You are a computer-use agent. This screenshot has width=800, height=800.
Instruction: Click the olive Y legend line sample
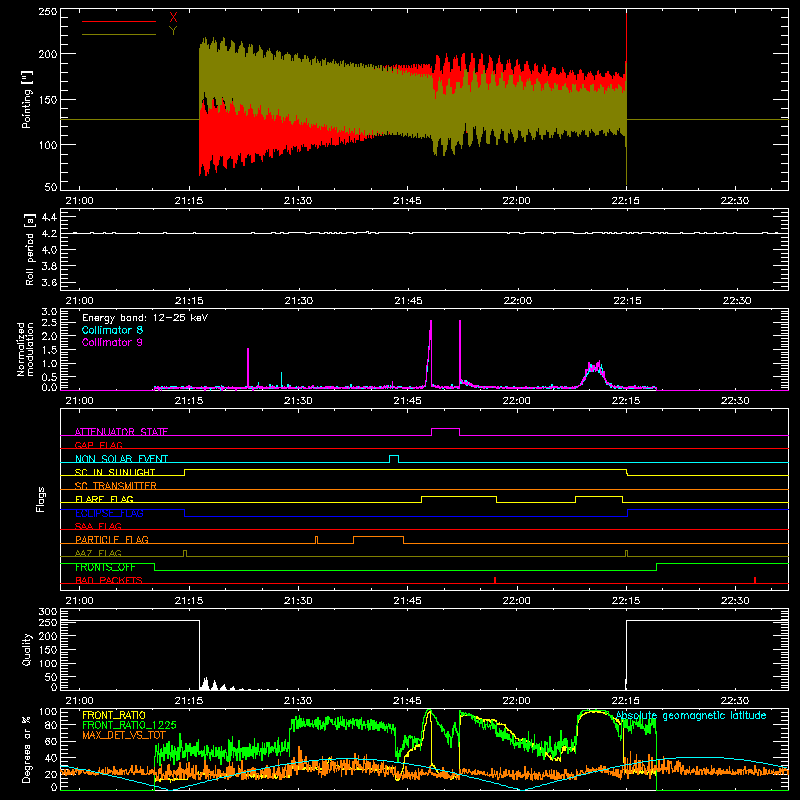(x=119, y=34)
